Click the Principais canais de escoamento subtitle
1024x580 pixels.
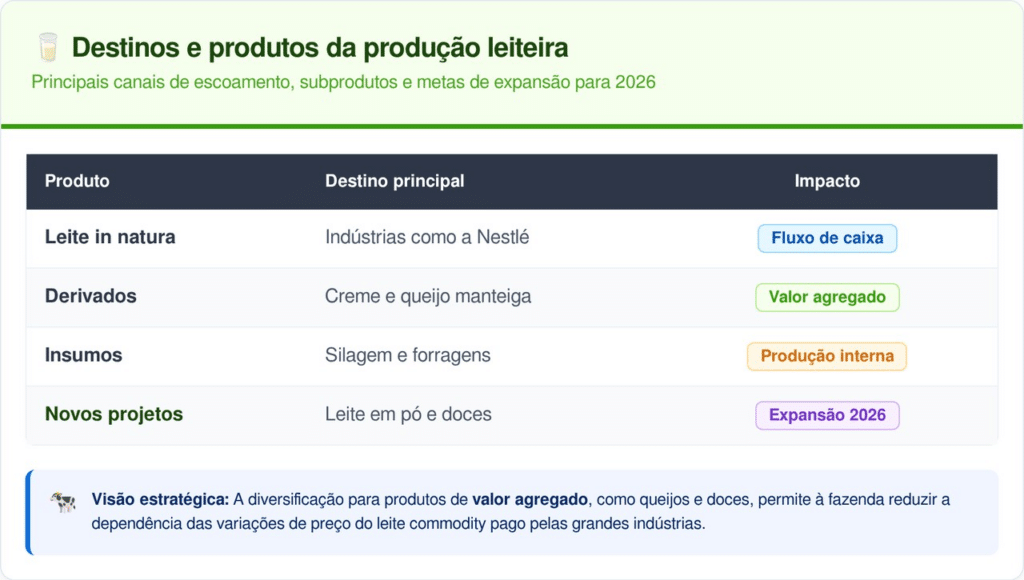click(343, 82)
